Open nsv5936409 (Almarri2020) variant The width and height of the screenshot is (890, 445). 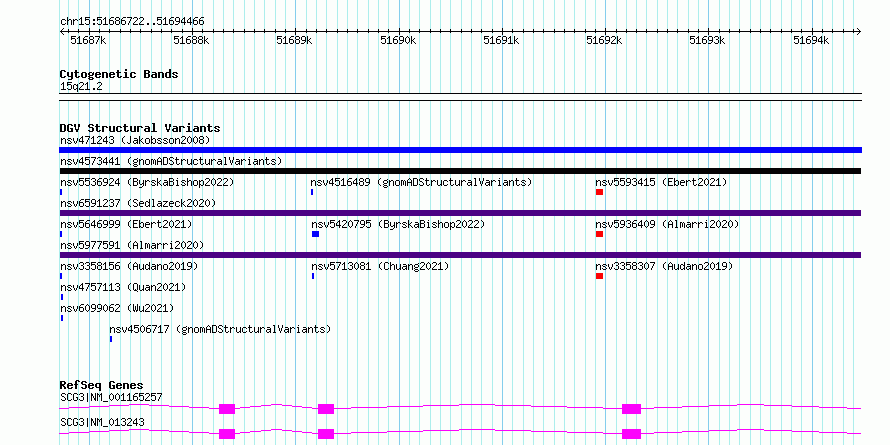[668, 224]
